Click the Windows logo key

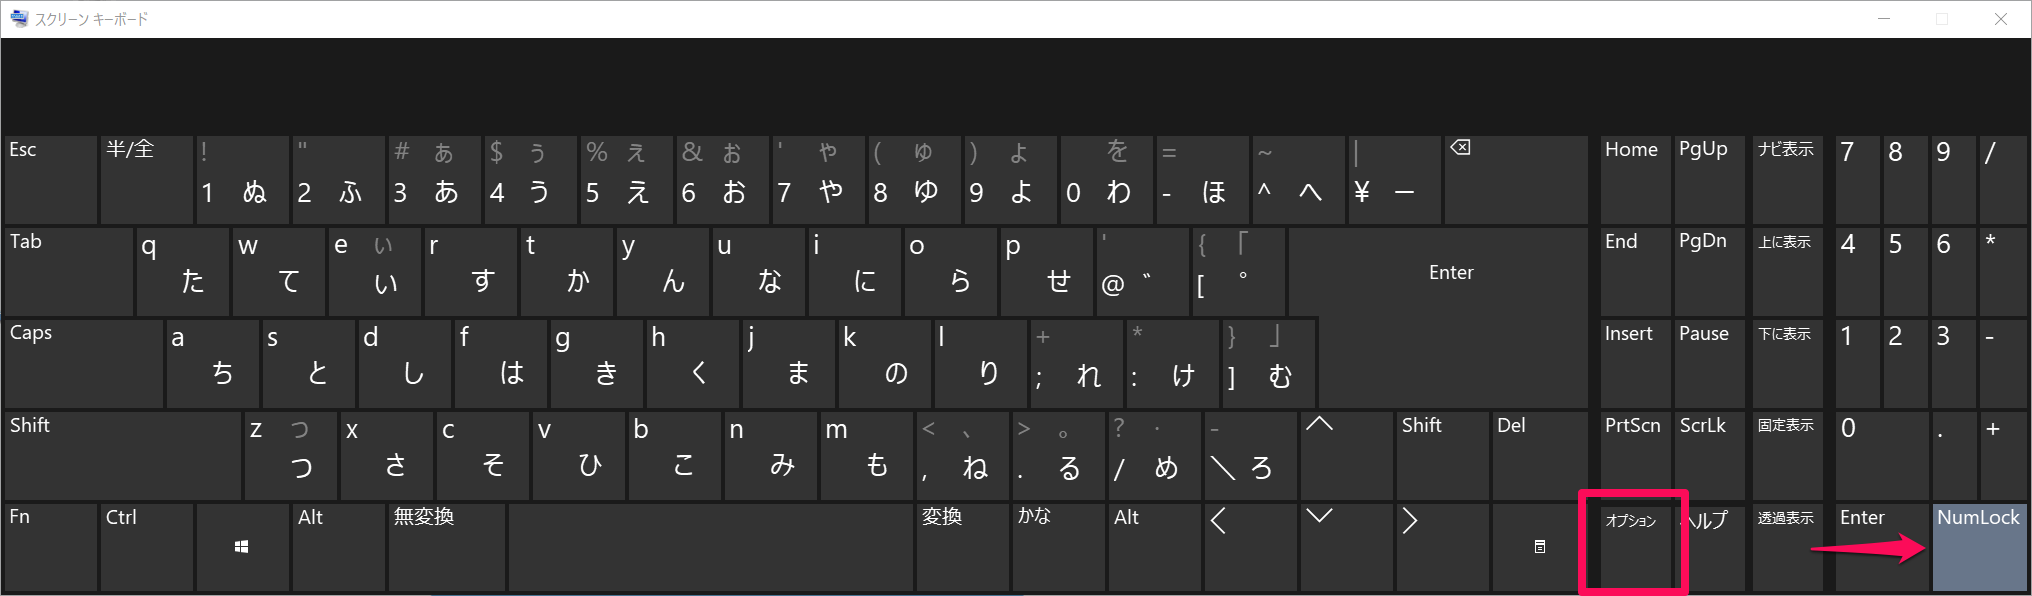[242, 547]
